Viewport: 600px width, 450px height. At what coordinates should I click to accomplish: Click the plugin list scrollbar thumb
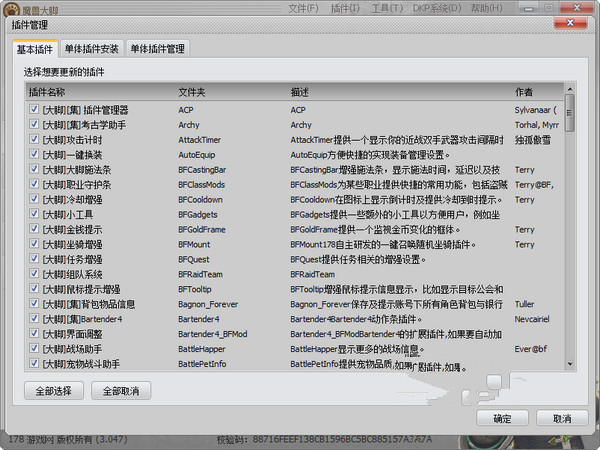[x=570, y=113]
